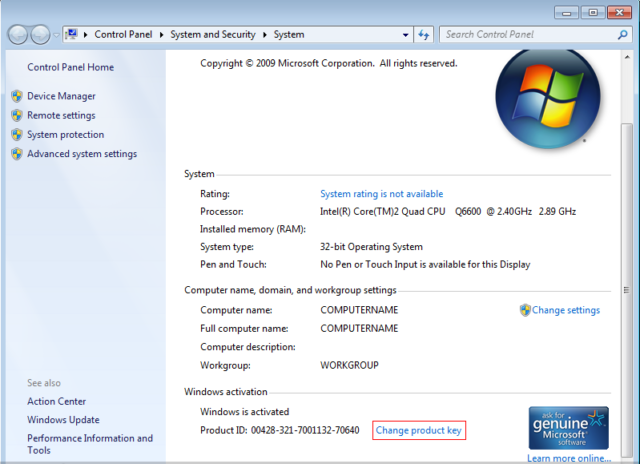
Task: Click the processor Intel Core2 Quad text
Action: pos(448,211)
